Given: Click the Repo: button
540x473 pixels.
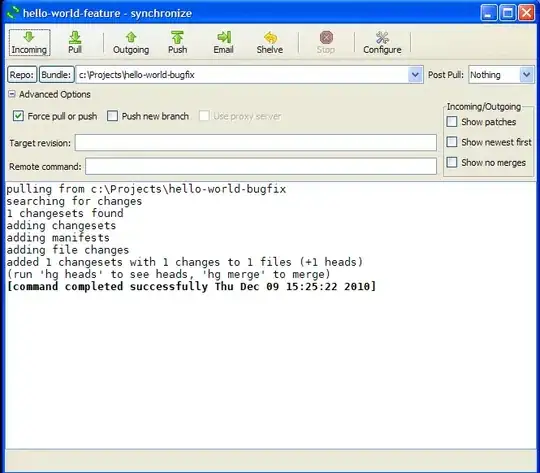Looking at the screenshot, I should pos(22,75).
